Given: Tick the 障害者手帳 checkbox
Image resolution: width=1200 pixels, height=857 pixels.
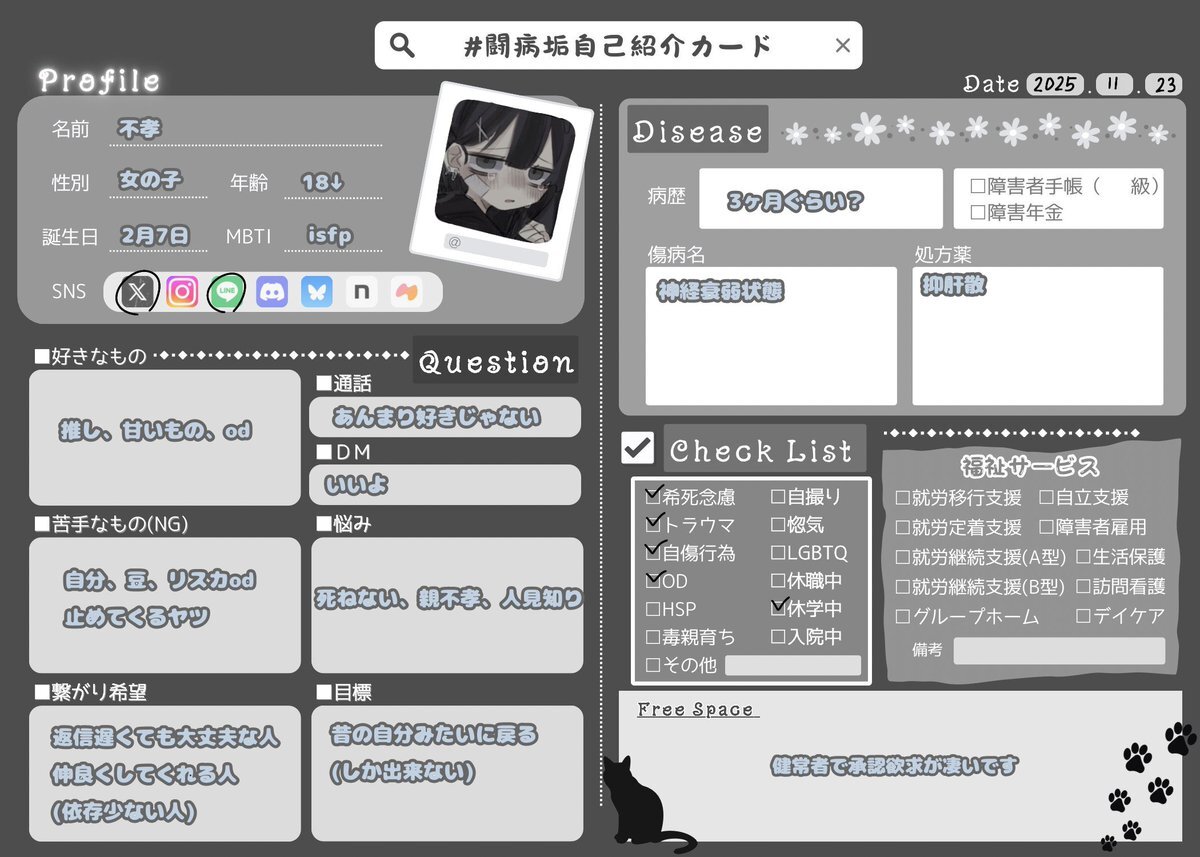Looking at the screenshot, I should (978, 186).
